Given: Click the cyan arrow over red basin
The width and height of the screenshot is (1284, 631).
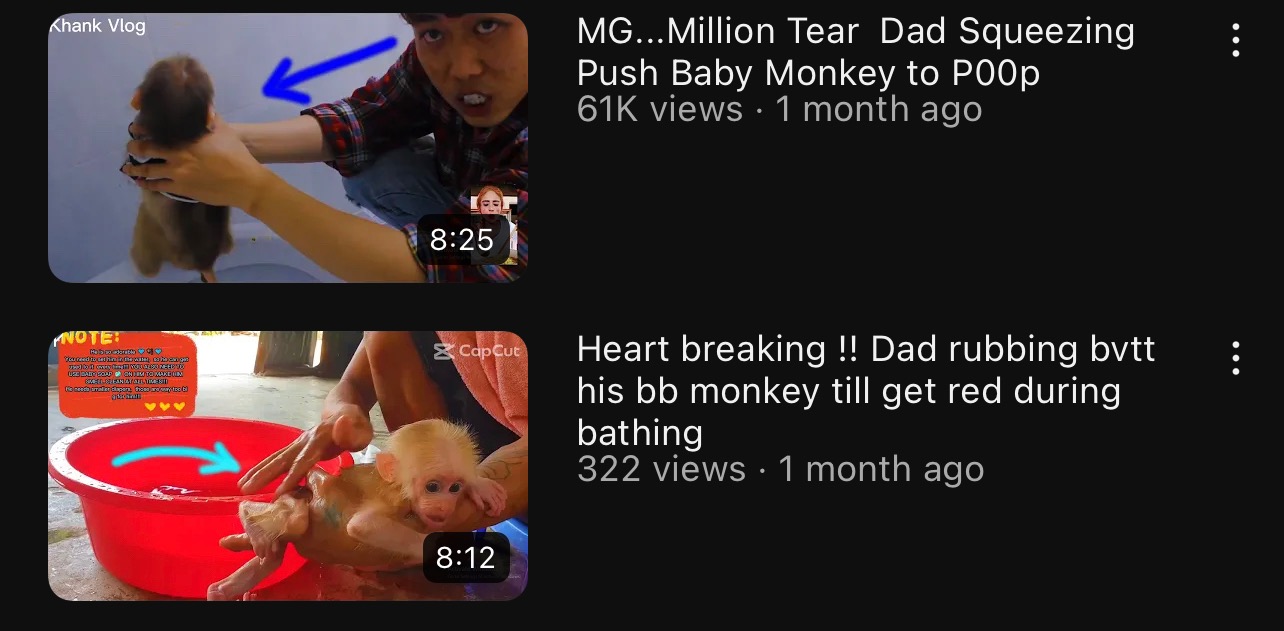Looking at the screenshot, I should pyautogui.click(x=176, y=460).
